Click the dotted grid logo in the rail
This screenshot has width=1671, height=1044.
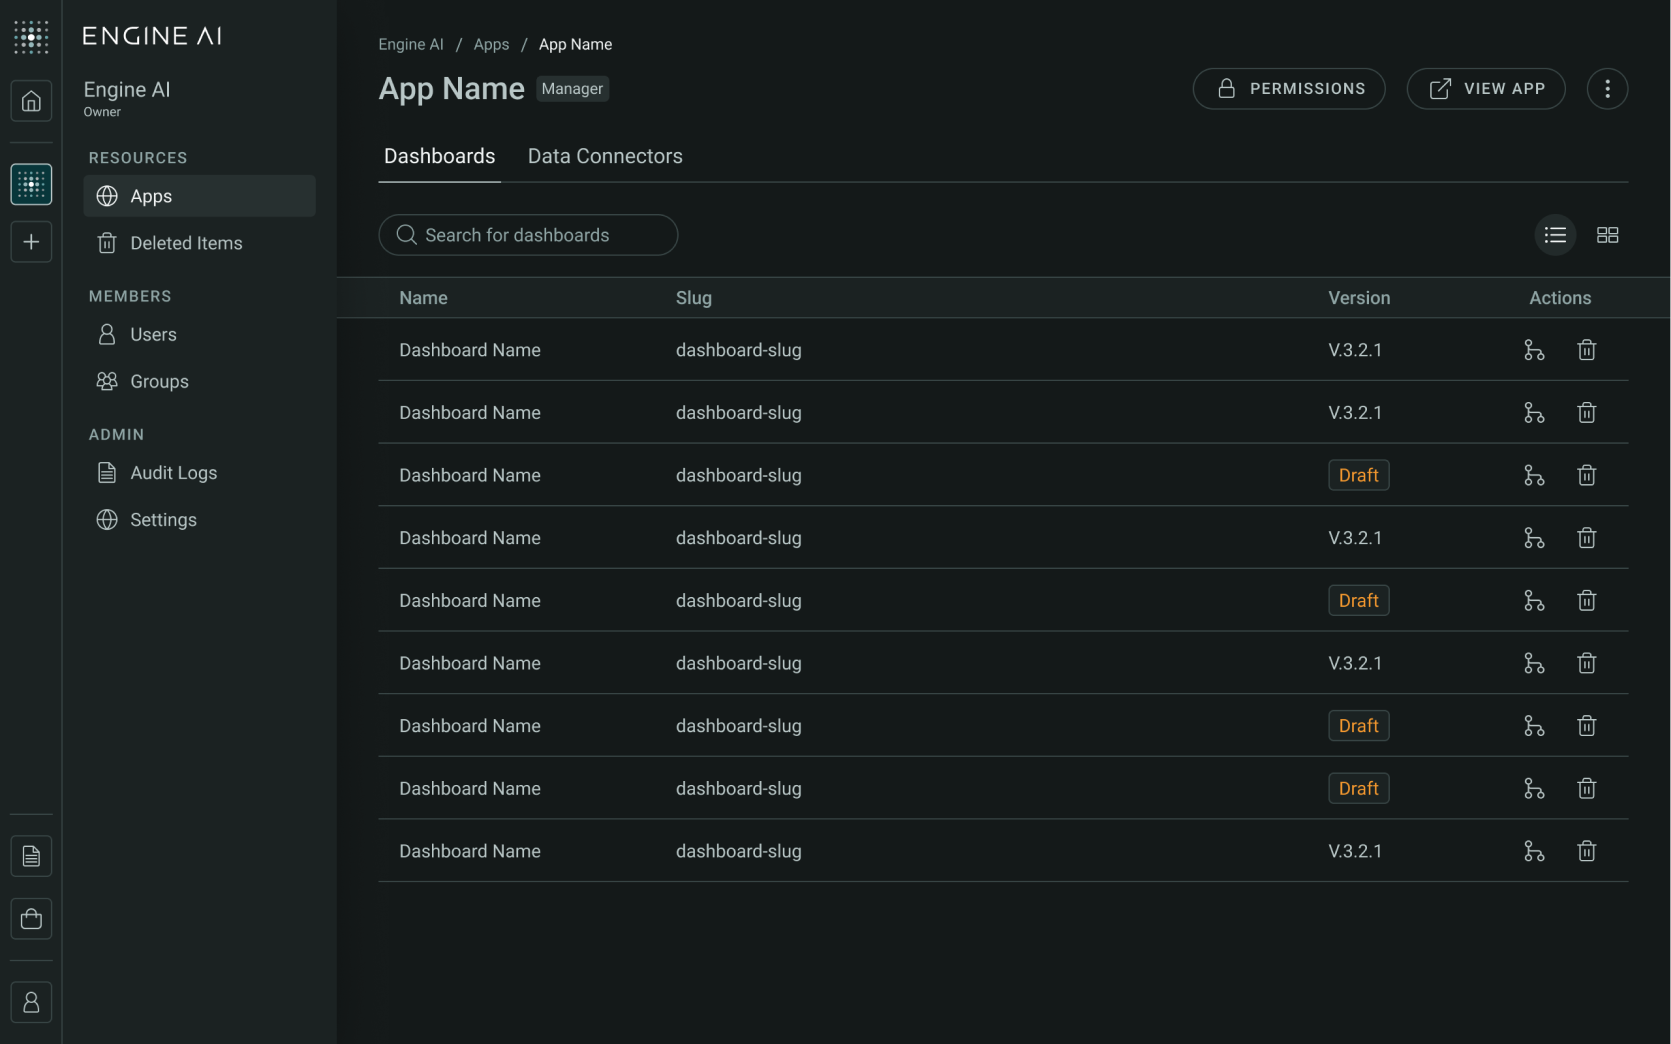pyautogui.click(x=31, y=36)
